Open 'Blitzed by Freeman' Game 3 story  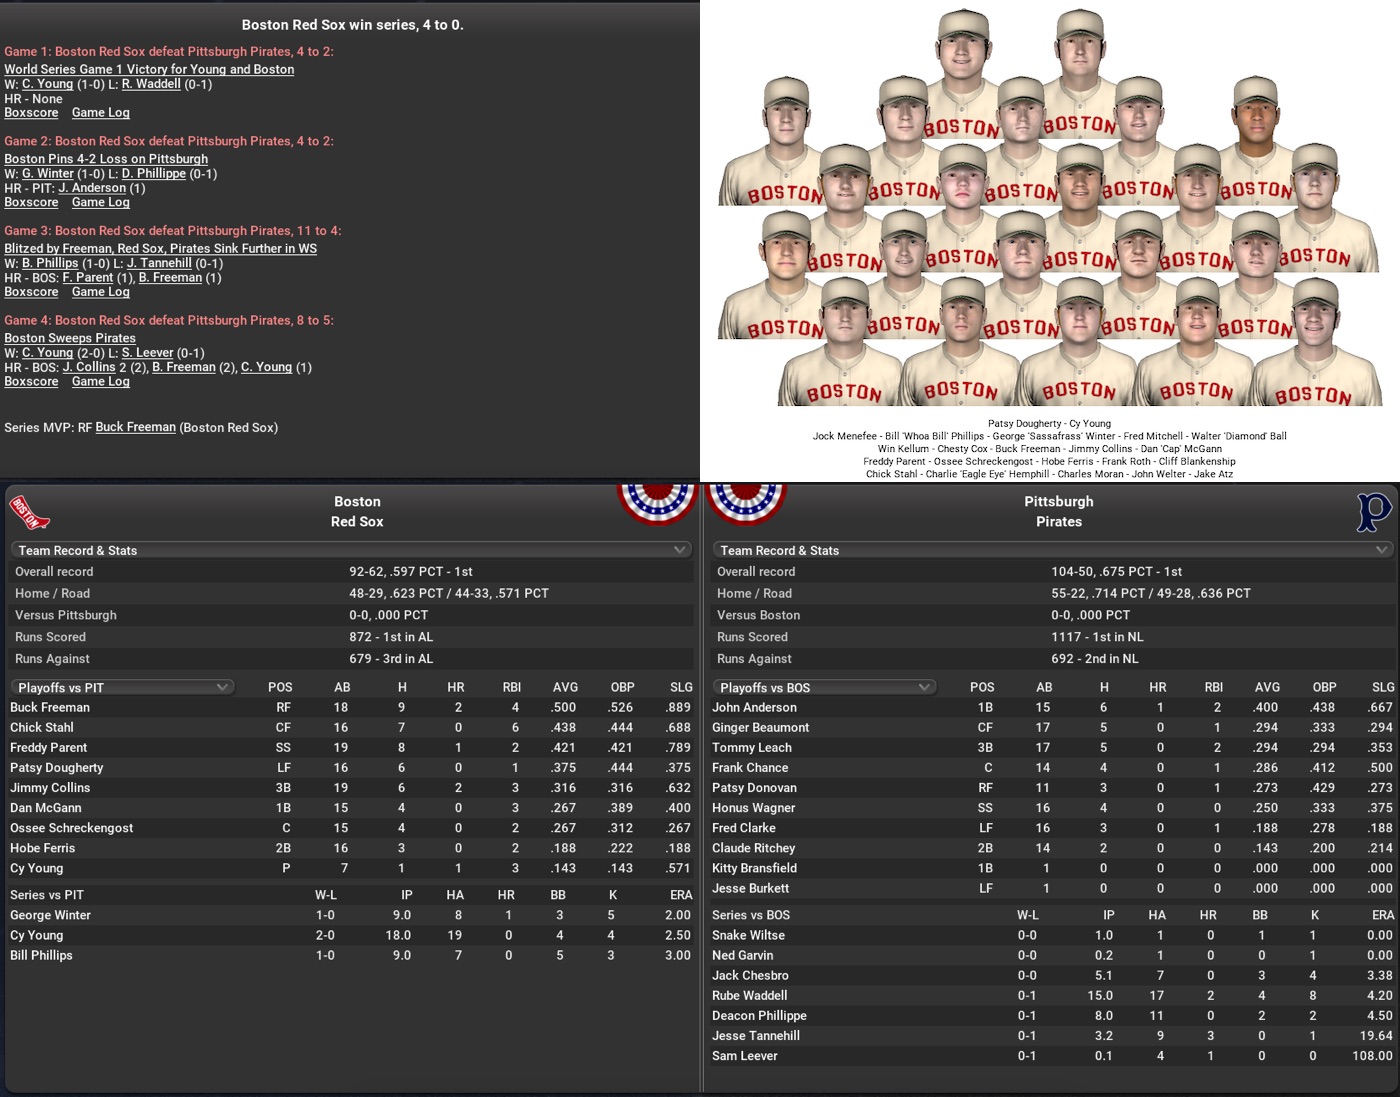(160, 248)
